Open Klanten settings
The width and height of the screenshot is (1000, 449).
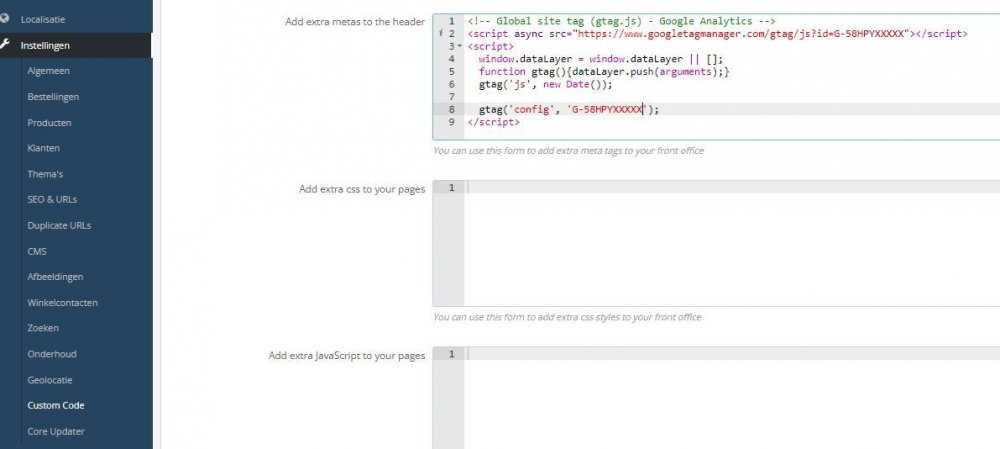coord(44,148)
